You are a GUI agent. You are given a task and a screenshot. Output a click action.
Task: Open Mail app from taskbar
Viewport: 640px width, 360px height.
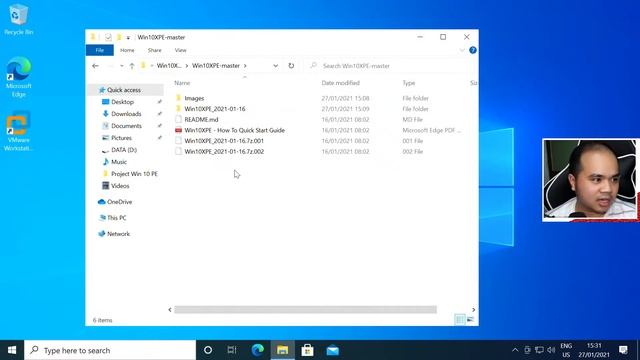coord(333,350)
